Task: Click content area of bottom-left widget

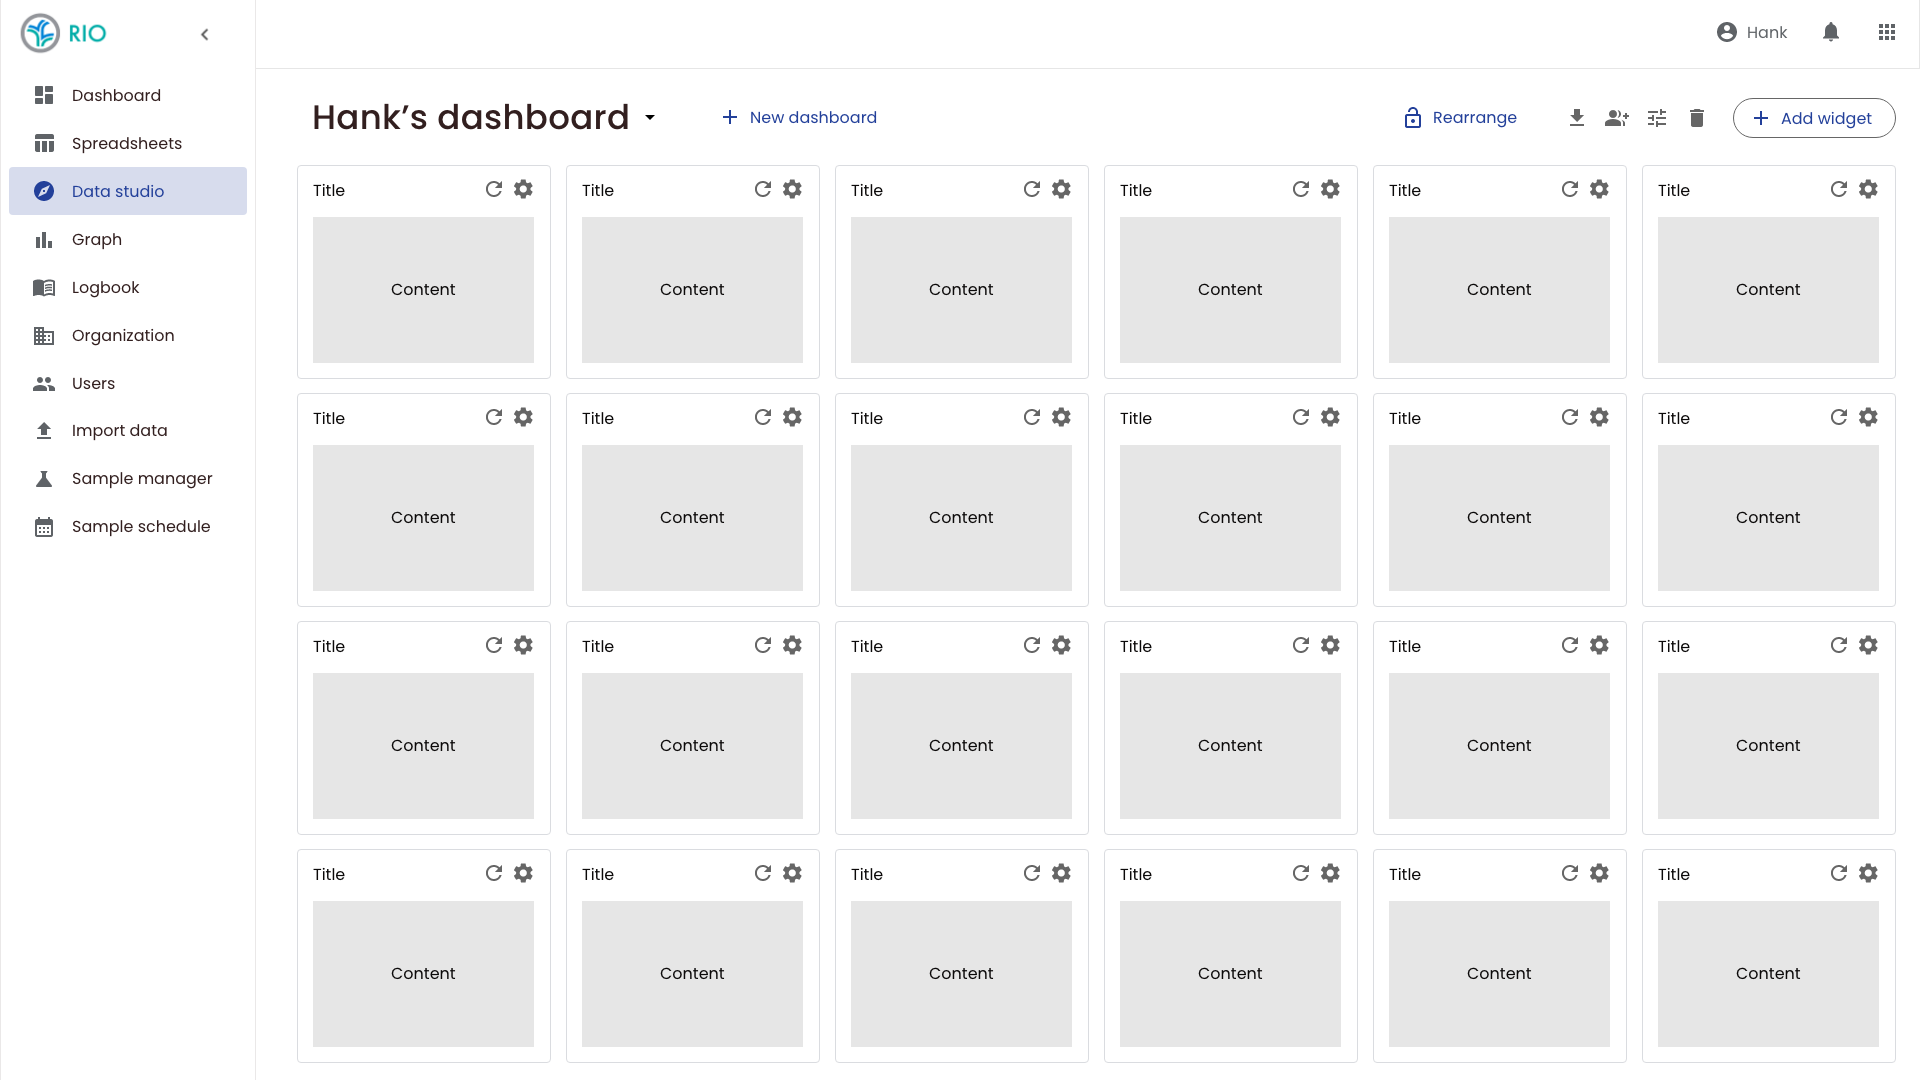Action: click(423, 973)
